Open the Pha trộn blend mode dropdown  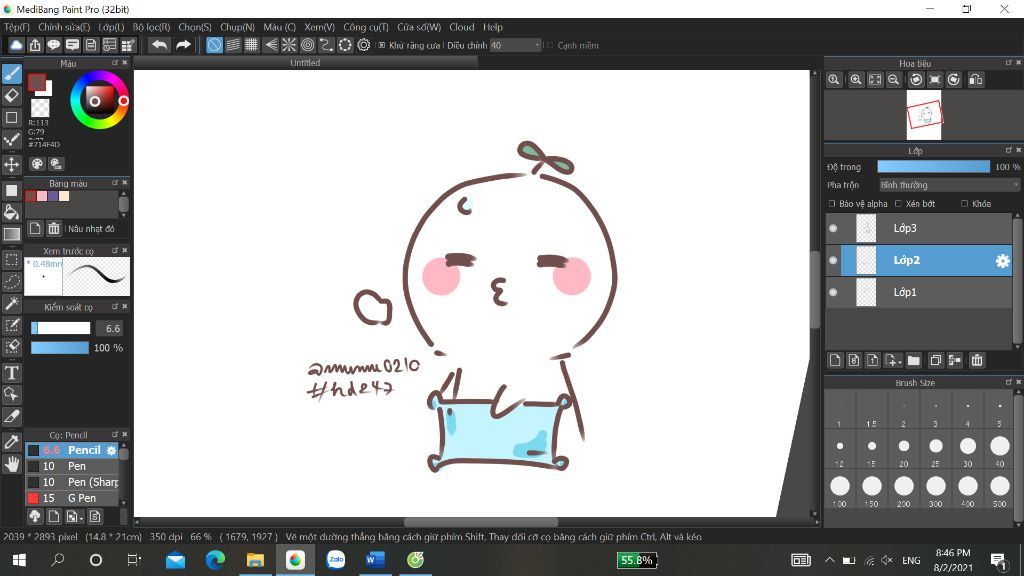[x=950, y=185]
